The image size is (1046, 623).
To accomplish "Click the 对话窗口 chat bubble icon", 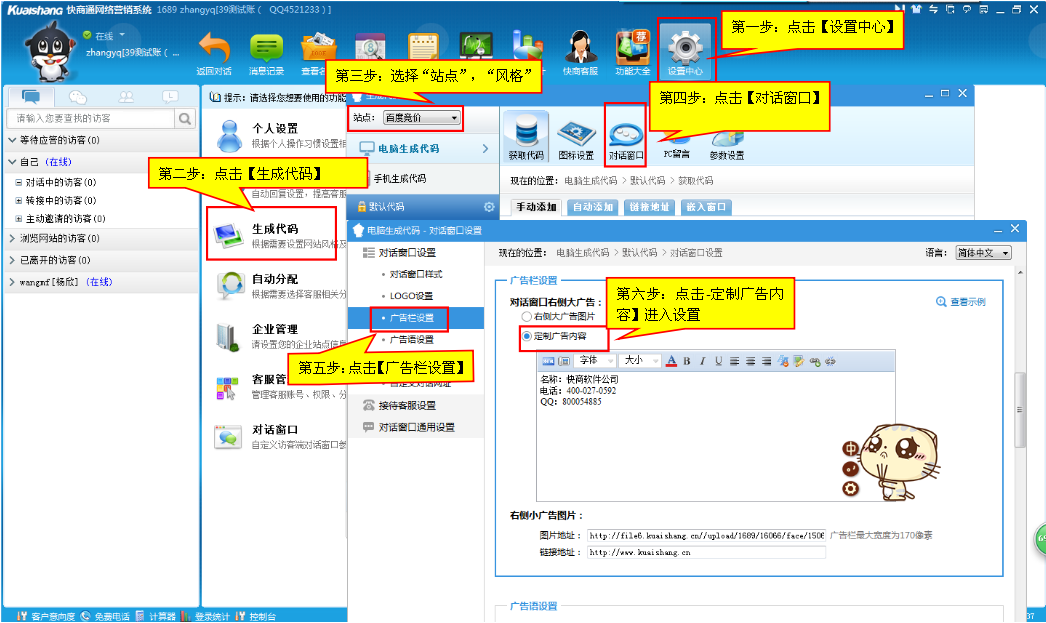I will 626,133.
